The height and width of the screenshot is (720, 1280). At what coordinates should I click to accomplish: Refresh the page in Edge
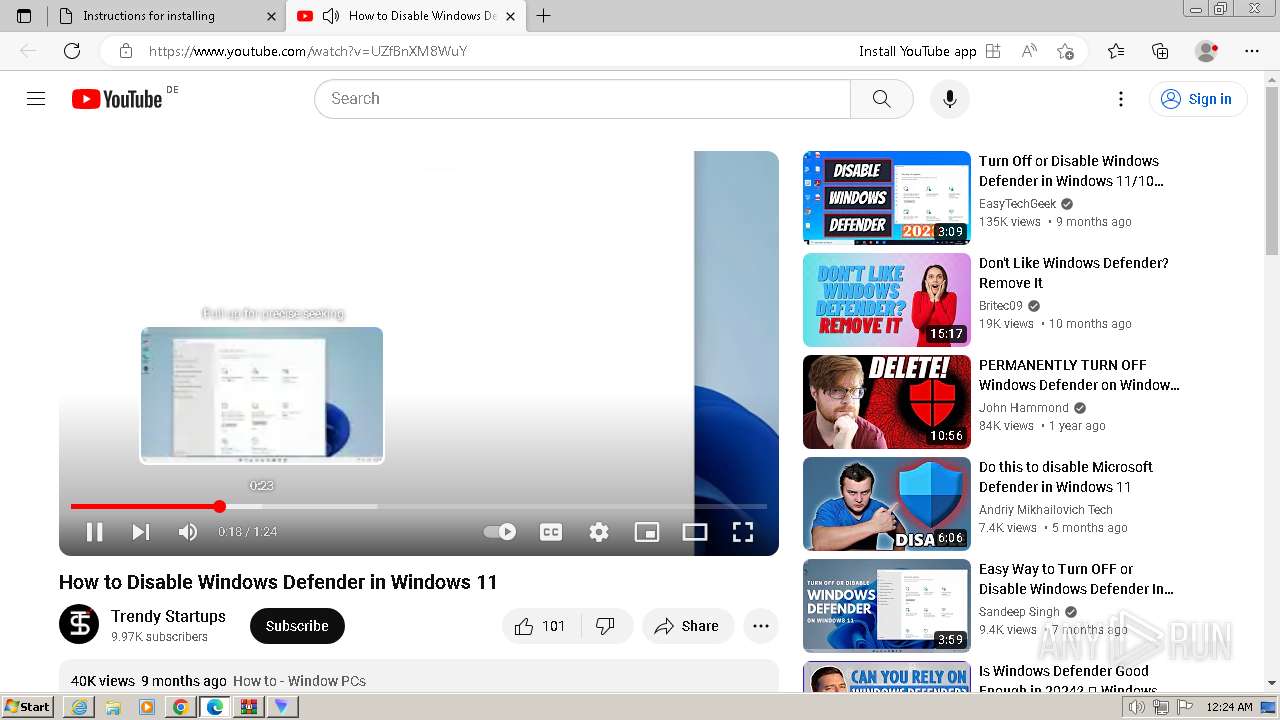tap(72, 51)
